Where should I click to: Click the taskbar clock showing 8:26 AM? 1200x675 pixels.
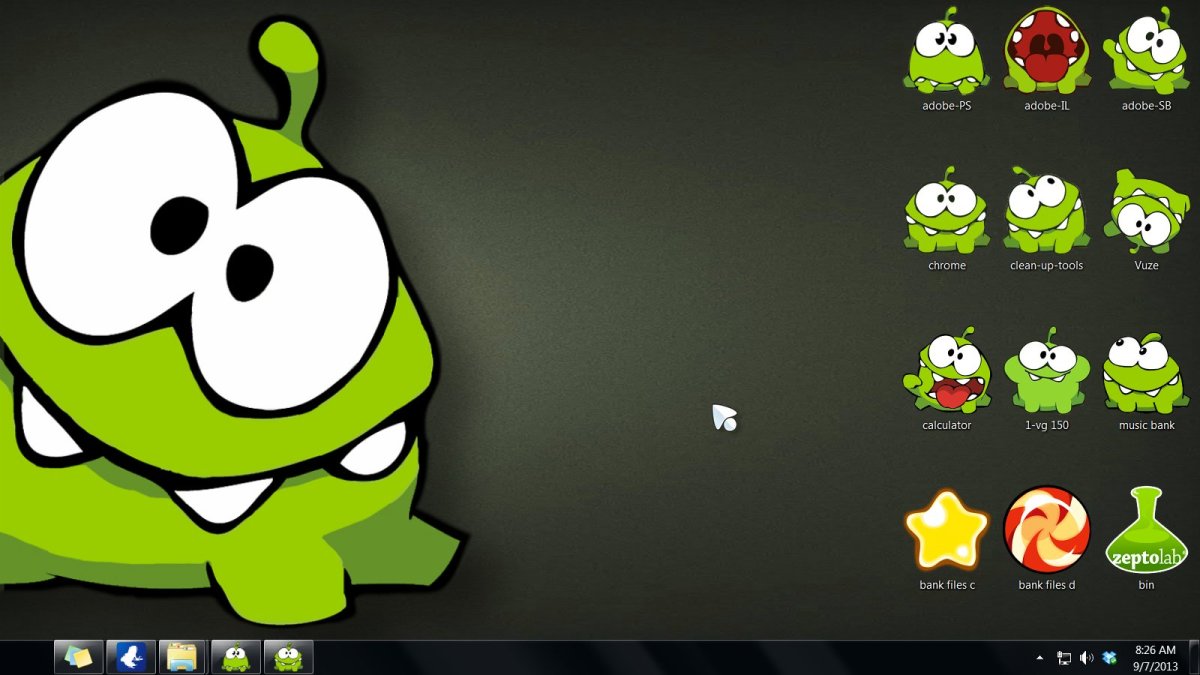click(x=1155, y=657)
